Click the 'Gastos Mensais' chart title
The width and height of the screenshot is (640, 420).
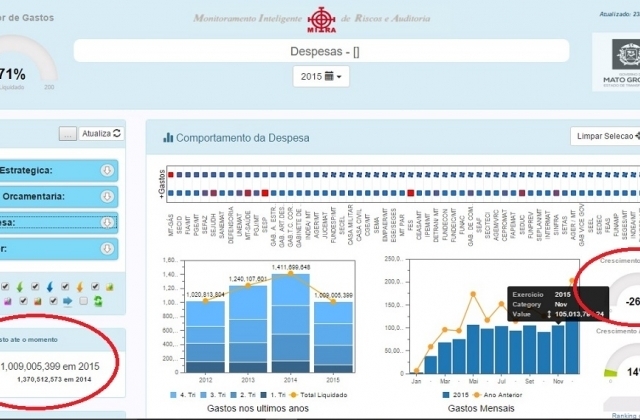pos(481,408)
